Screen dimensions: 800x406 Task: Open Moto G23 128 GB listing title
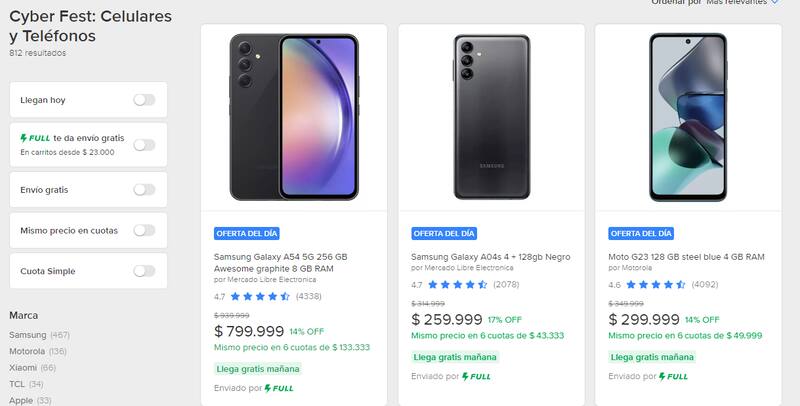686,257
